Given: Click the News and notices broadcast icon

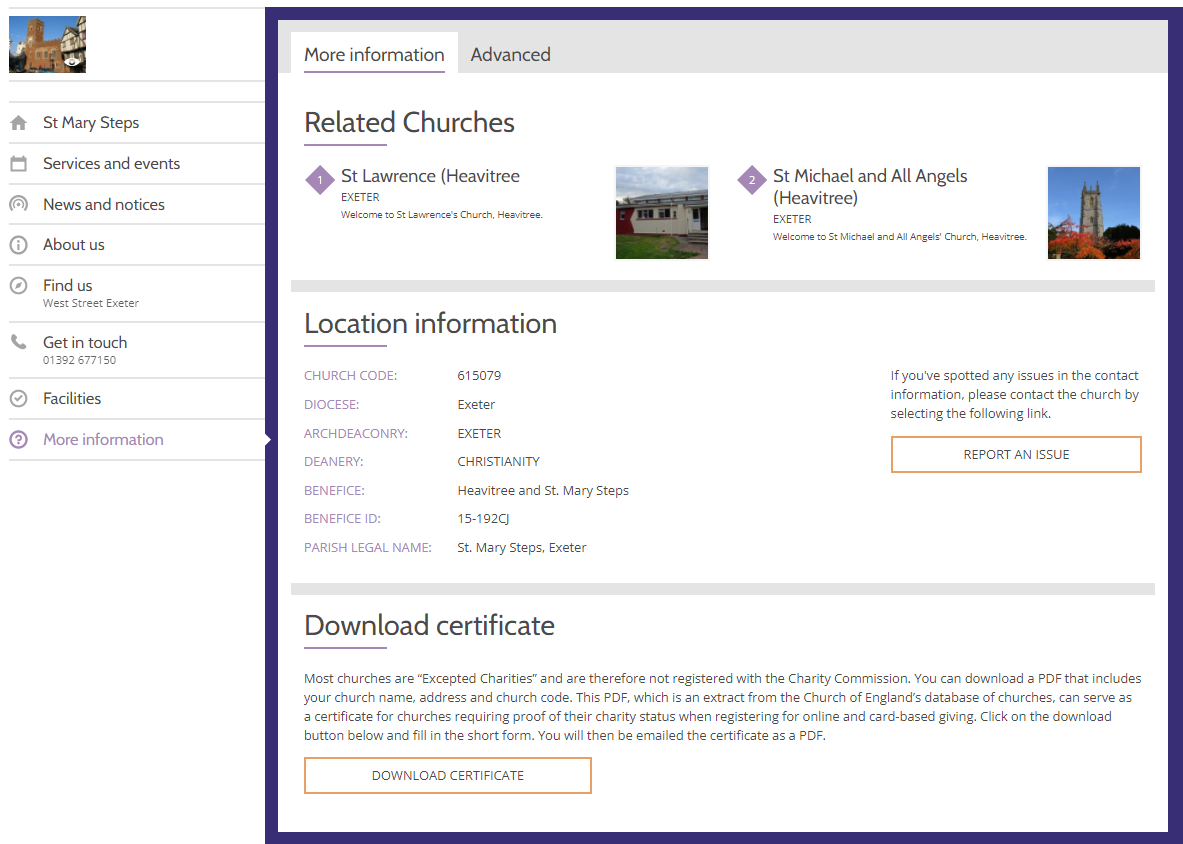Looking at the screenshot, I should [x=18, y=204].
